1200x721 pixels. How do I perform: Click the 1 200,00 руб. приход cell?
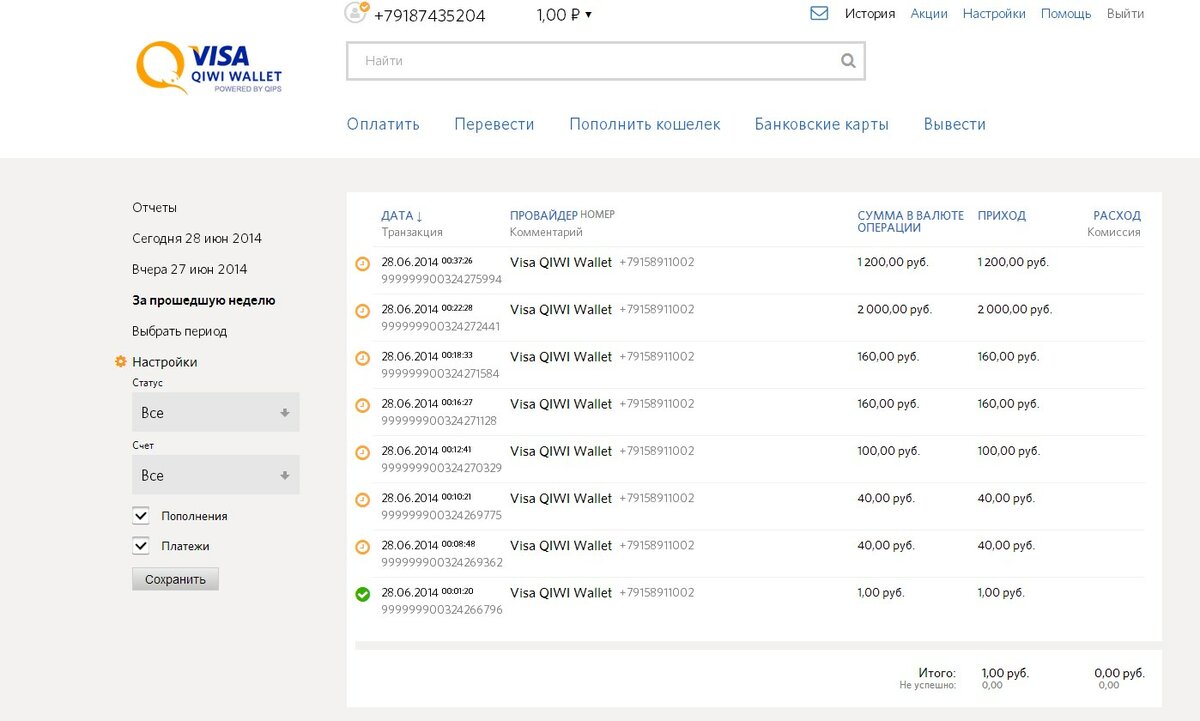point(1013,262)
